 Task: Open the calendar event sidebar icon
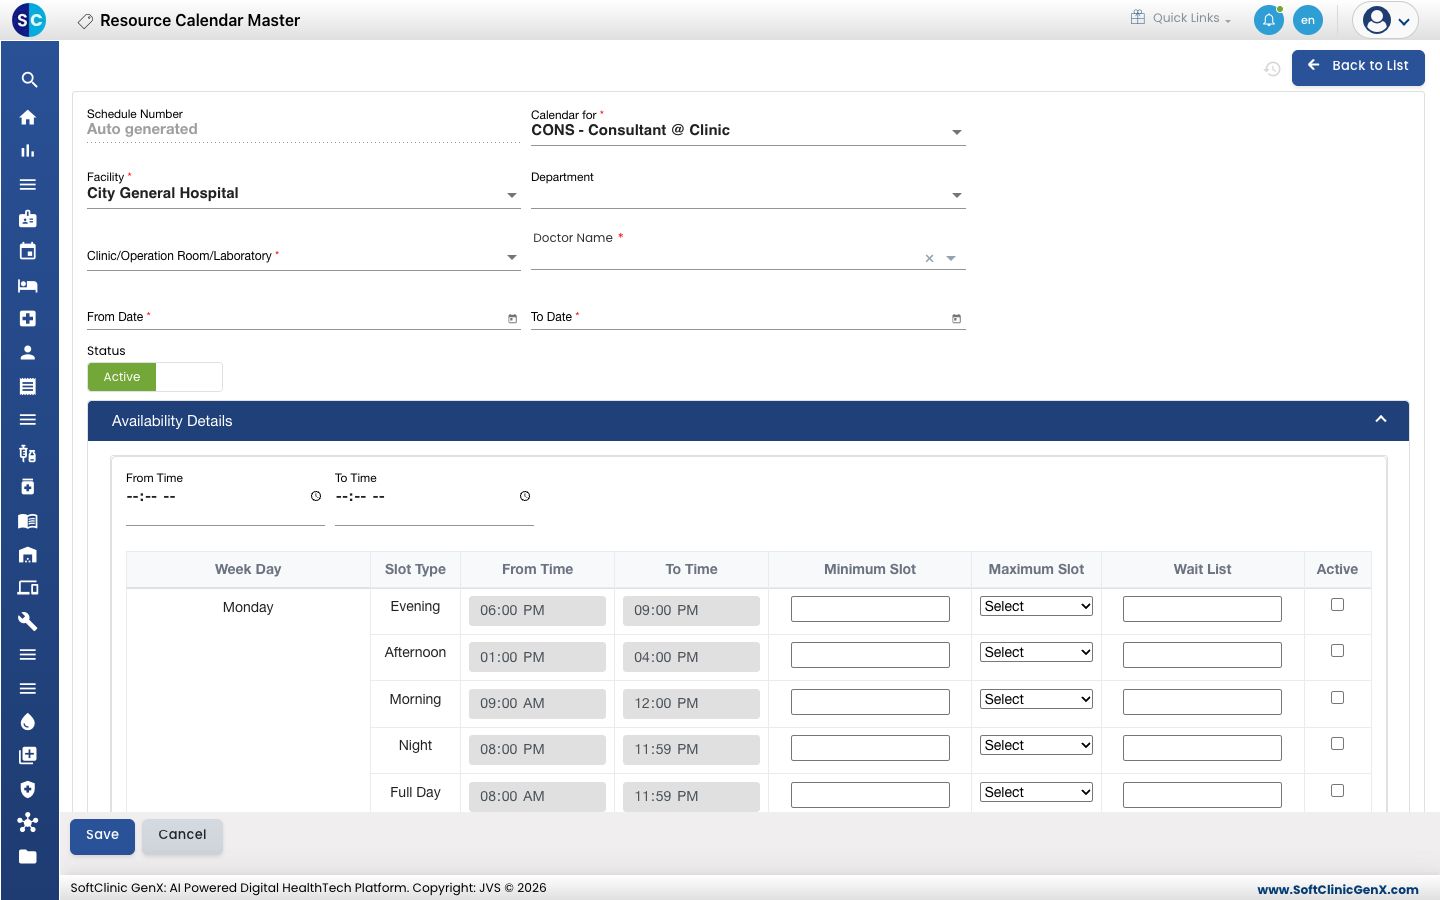(x=28, y=251)
